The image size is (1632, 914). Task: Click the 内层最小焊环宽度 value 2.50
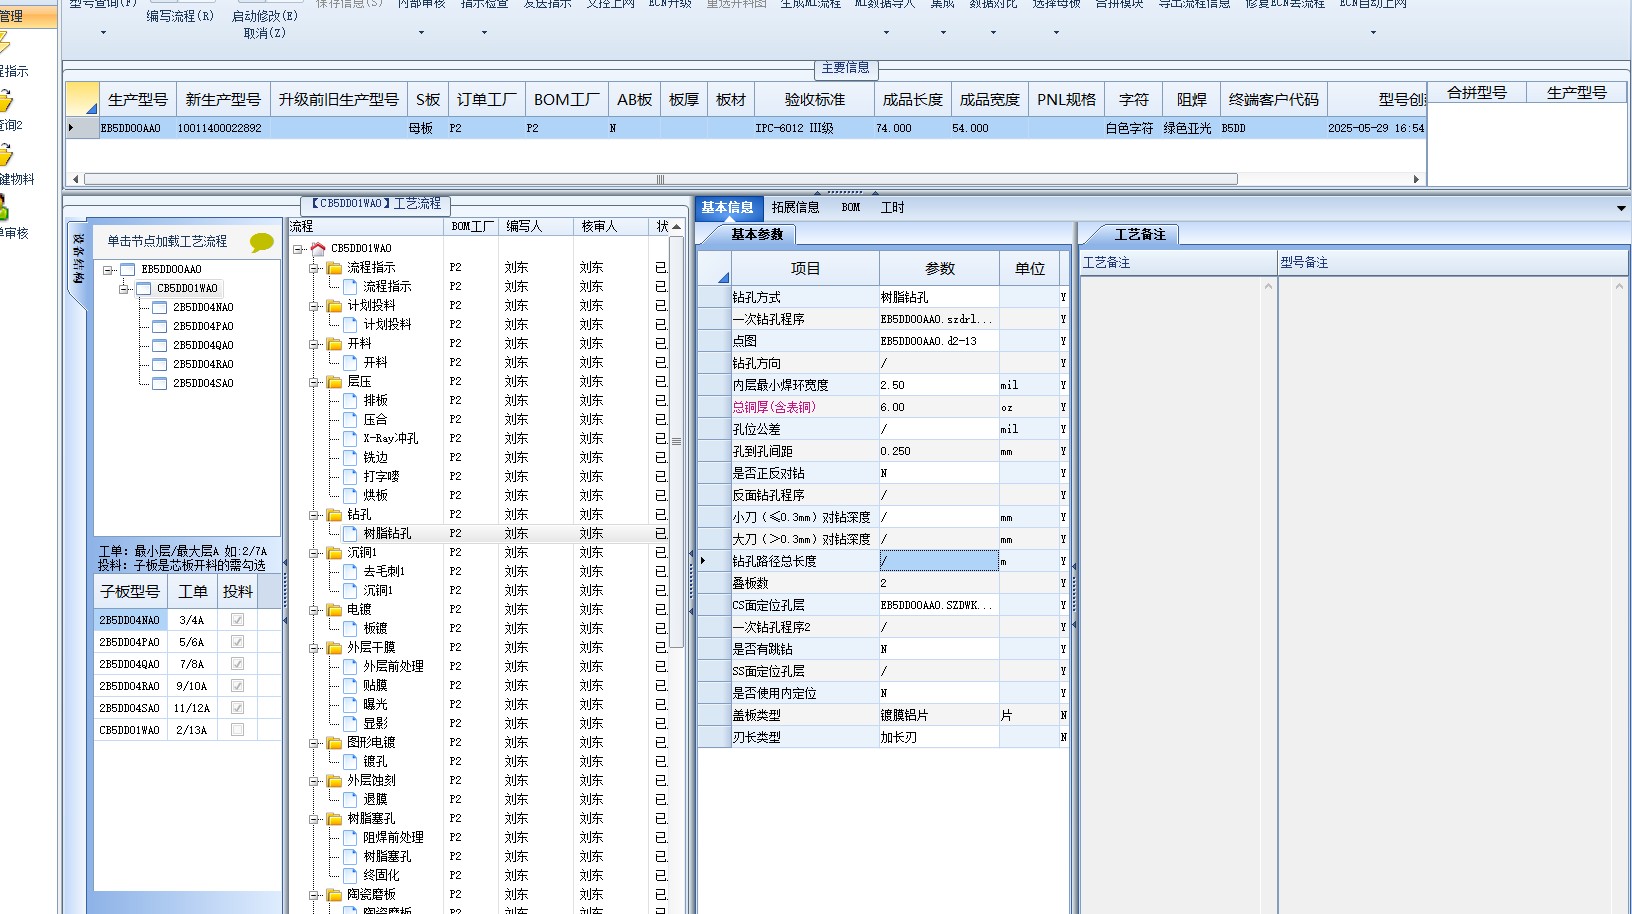point(939,385)
